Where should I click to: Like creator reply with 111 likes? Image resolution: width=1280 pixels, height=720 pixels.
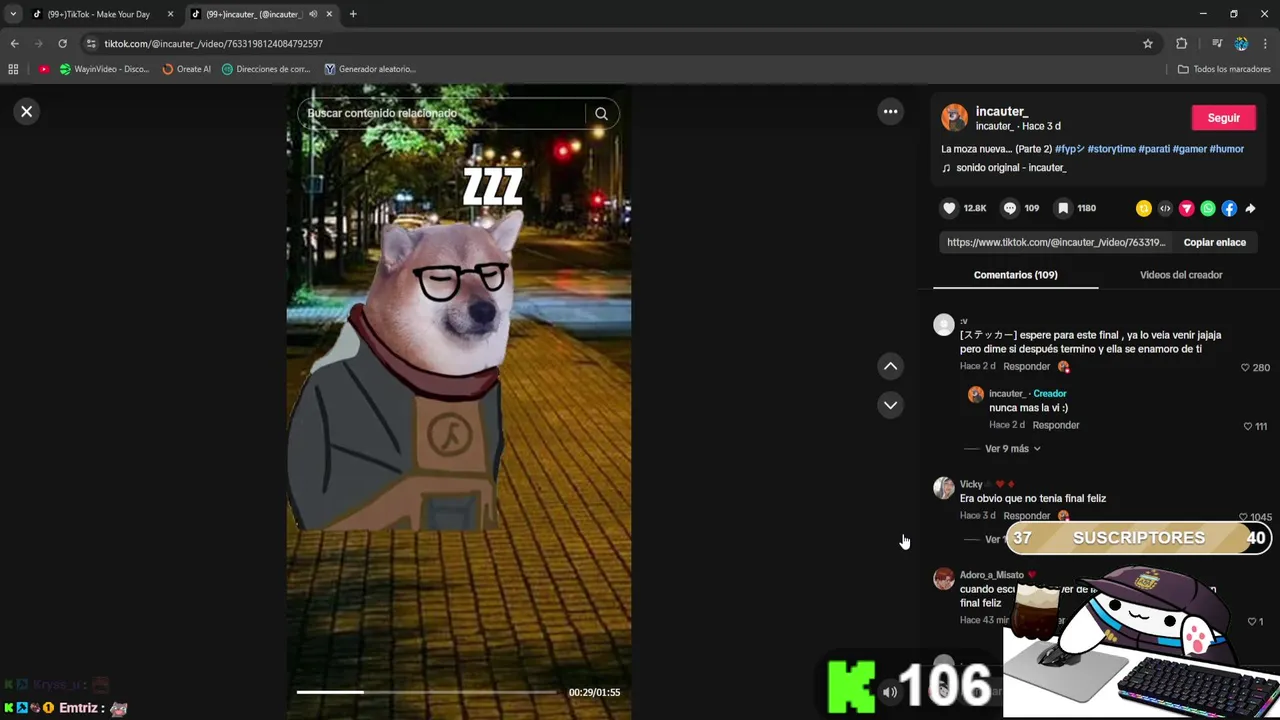pyautogui.click(x=1247, y=426)
